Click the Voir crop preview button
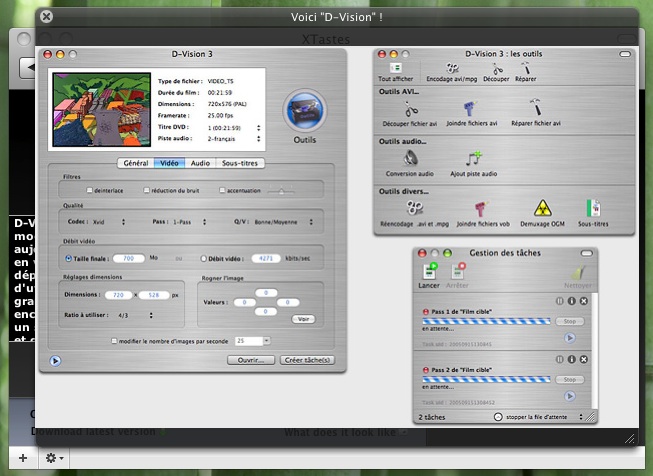Image resolution: width=653 pixels, height=476 pixels. coord(303,319)
